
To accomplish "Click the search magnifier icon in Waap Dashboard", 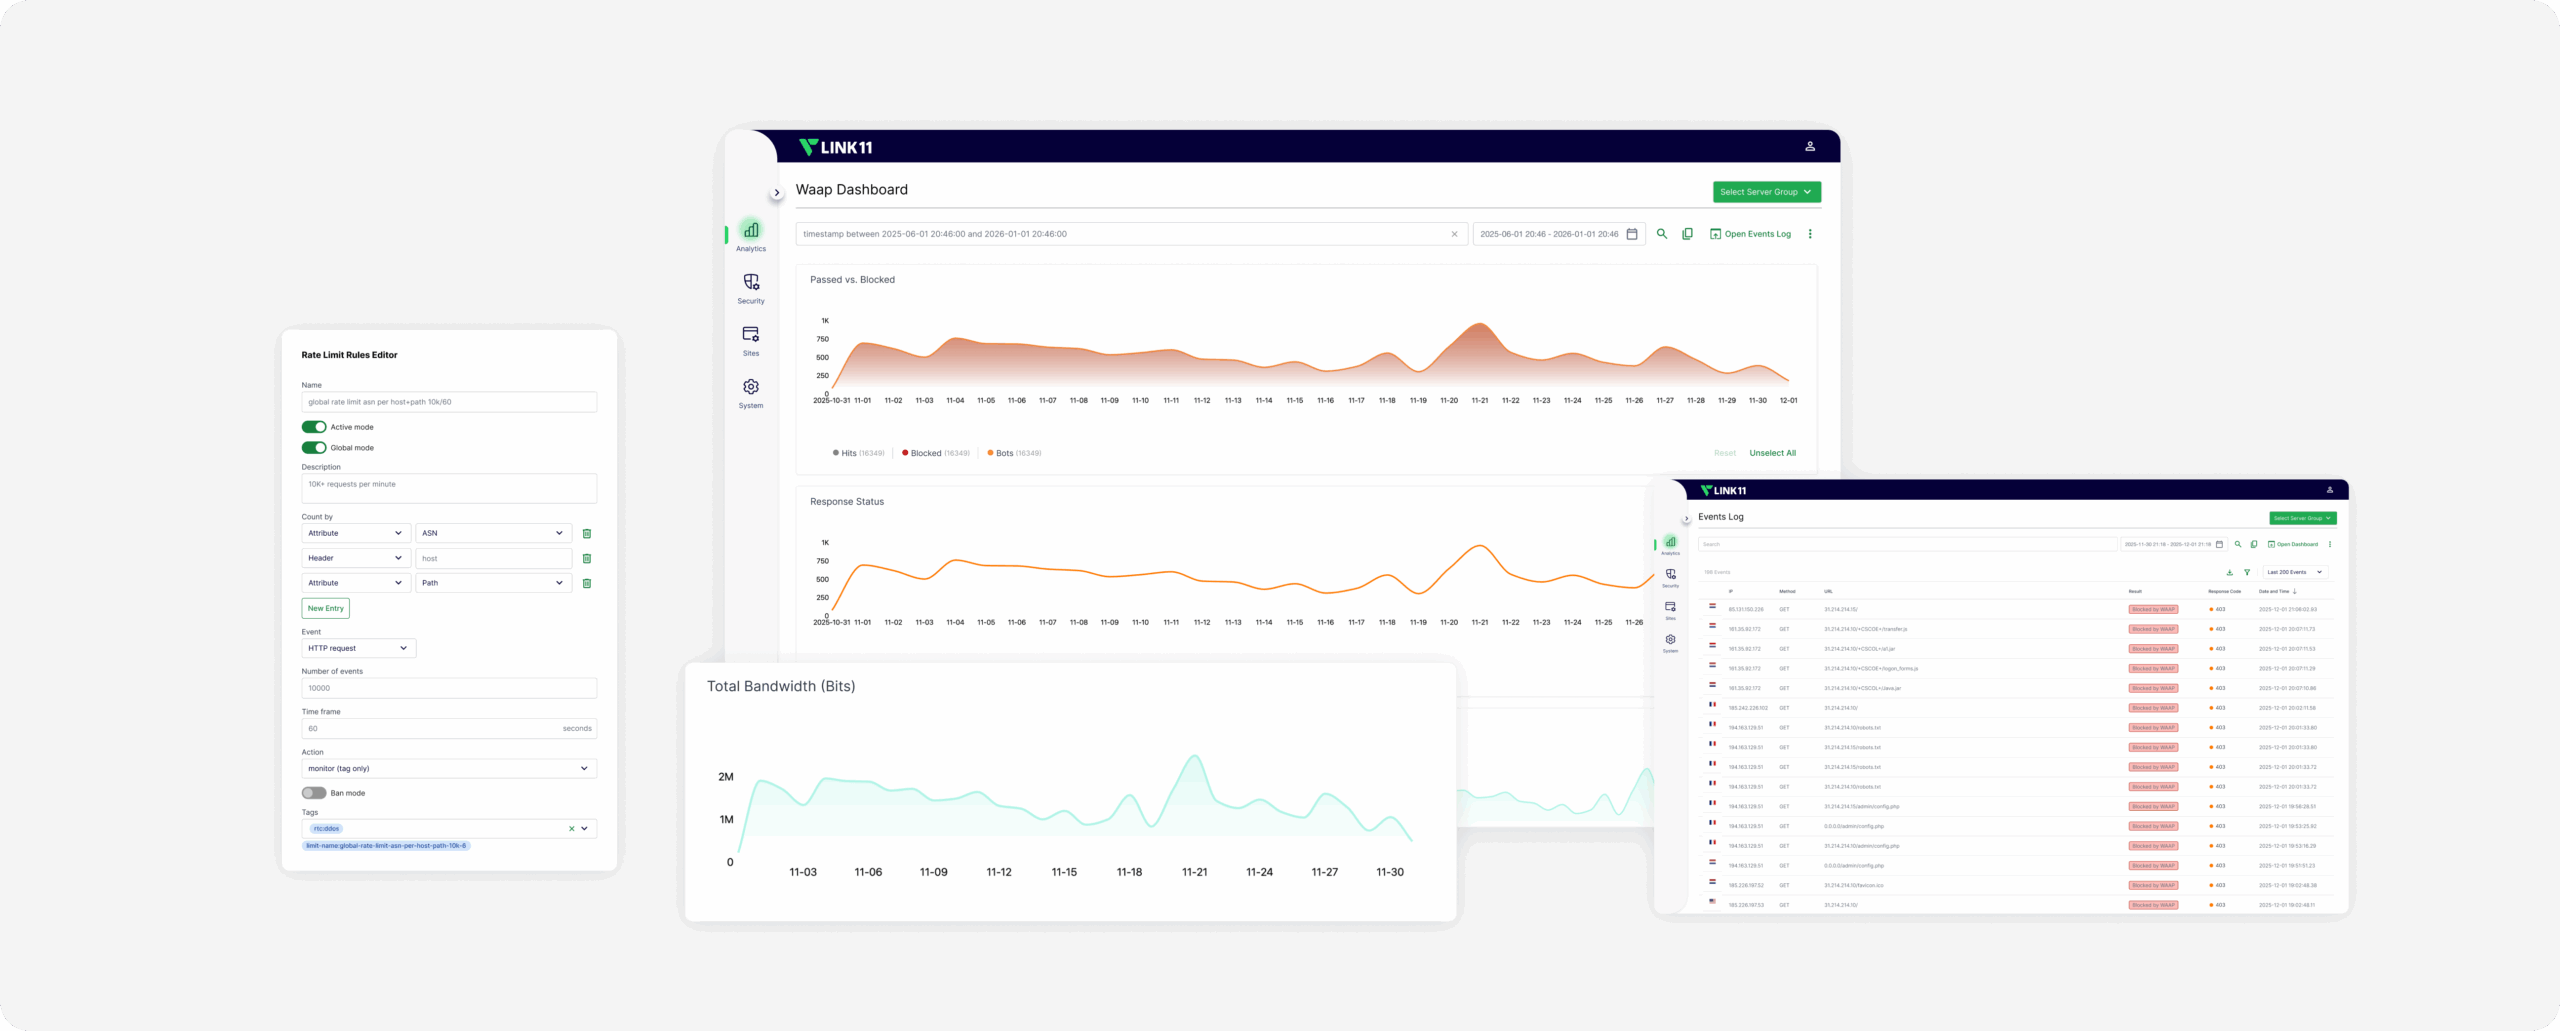I will (x=1662, y=234).
